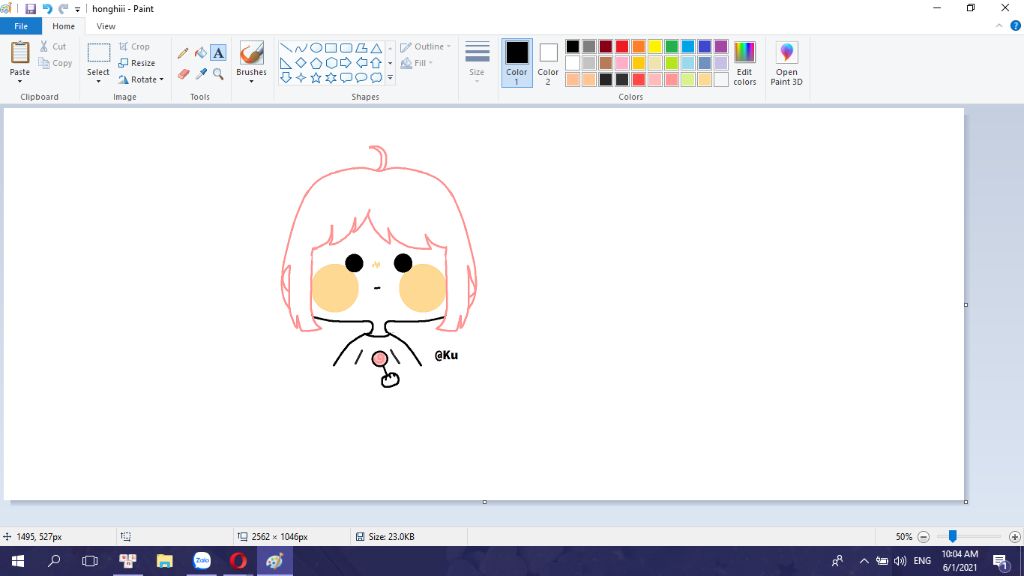Viewport: 1024px width, 576px height.
Task: Expand the Select options arrow
Action: [98, 81]
